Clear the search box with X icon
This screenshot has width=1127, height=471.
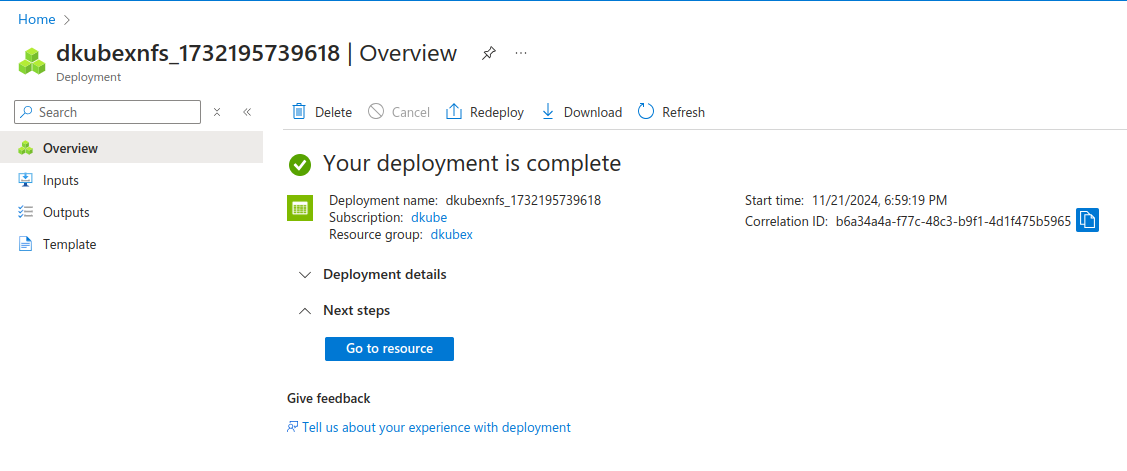coord(217,112)
